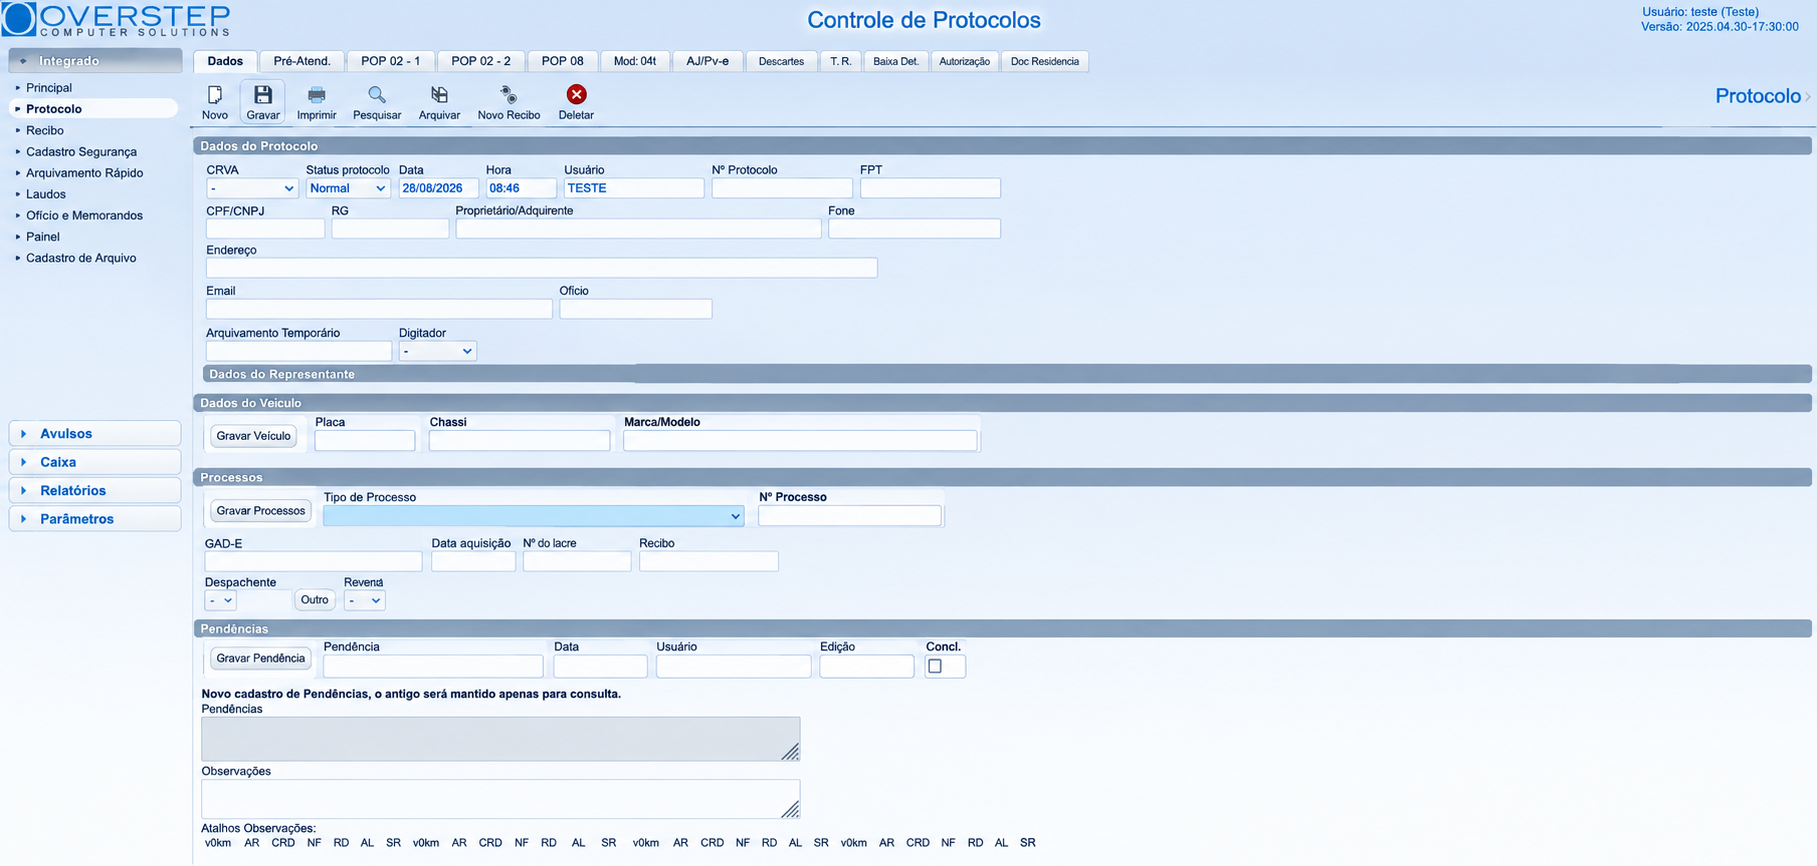Click the red Deletar icon
The image size is (1817, 866).
[576, 94]
